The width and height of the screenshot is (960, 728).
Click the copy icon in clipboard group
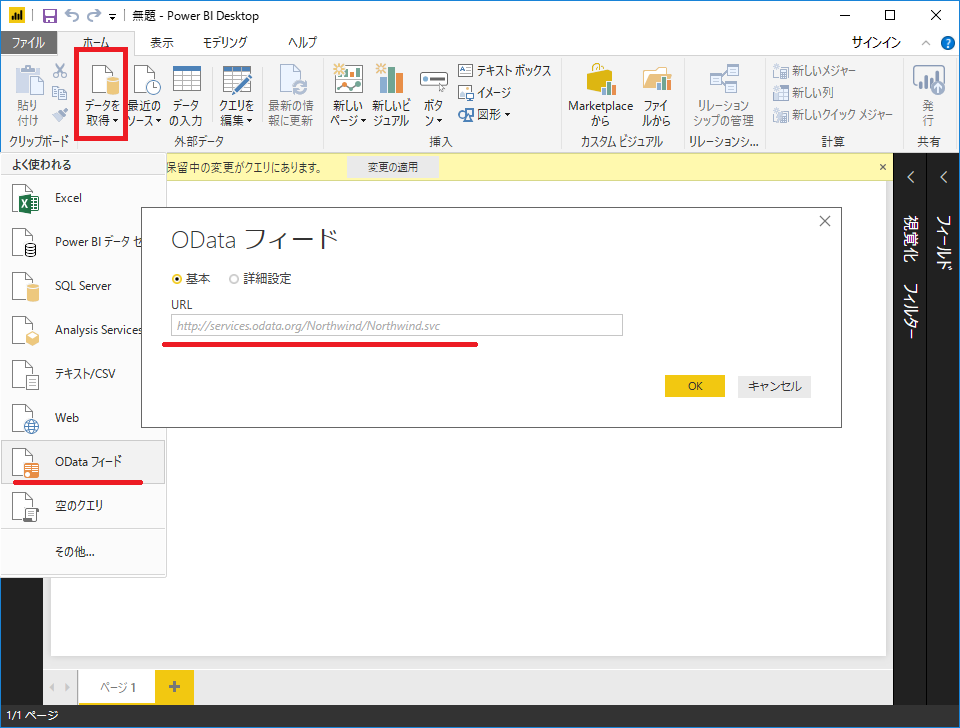[60, 92]
